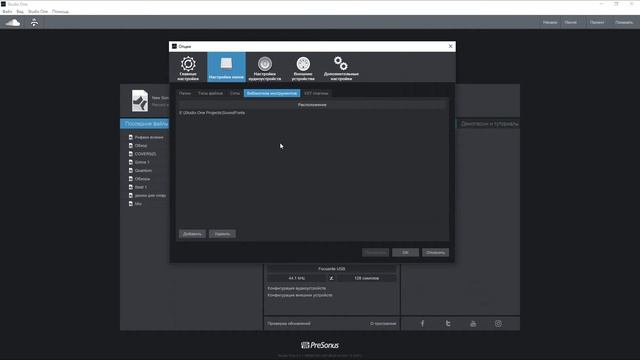This screenshot has width=640, height=360.
Task: Open recent file COVERS(2)
Action: coord(145,154)
